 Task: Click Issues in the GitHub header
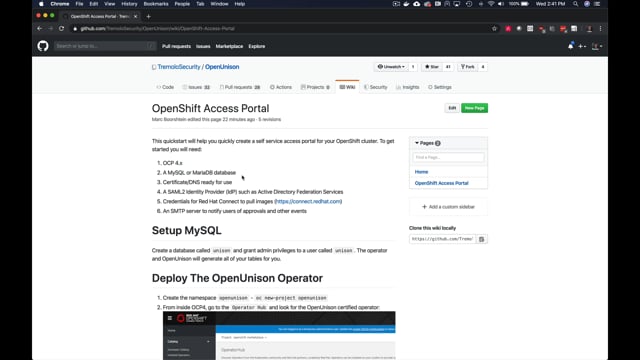click(203, 47)
